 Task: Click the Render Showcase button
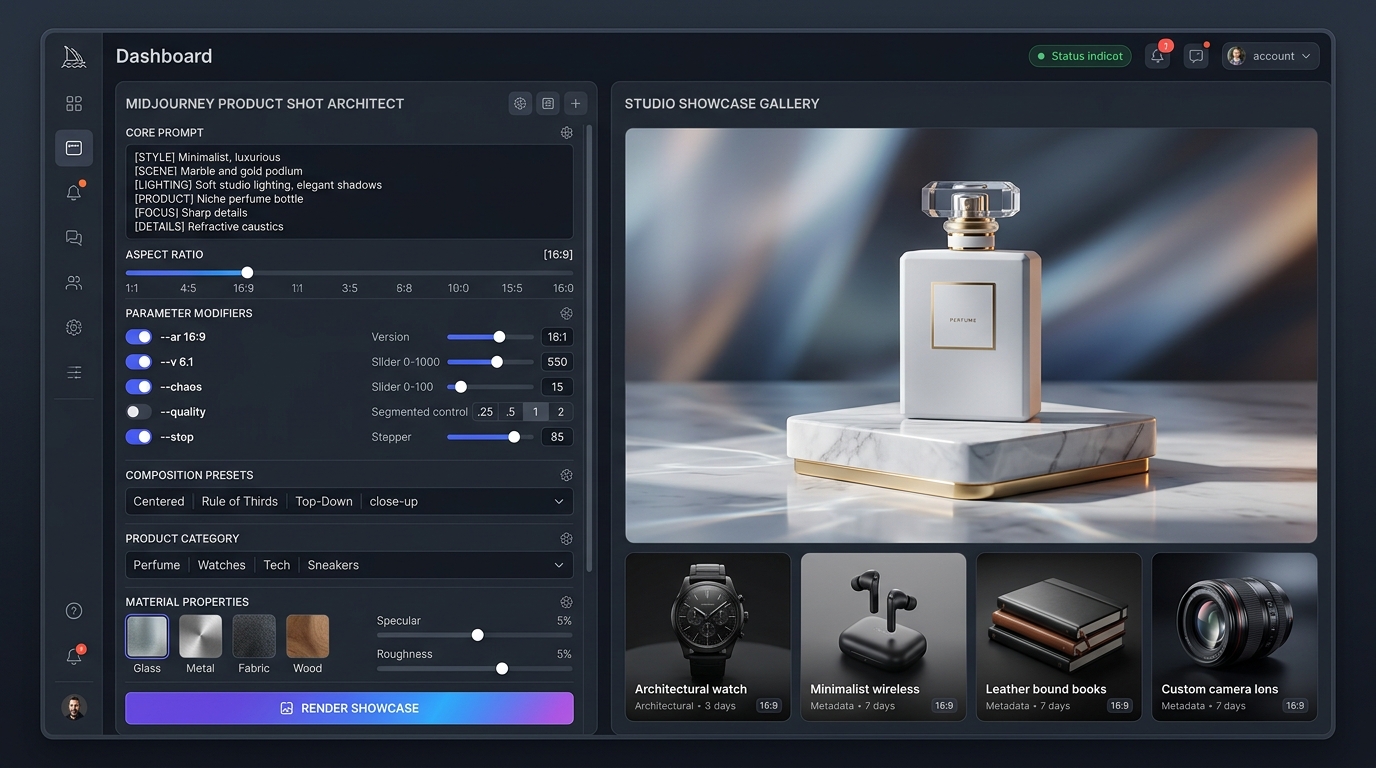(x=349, y=708)
